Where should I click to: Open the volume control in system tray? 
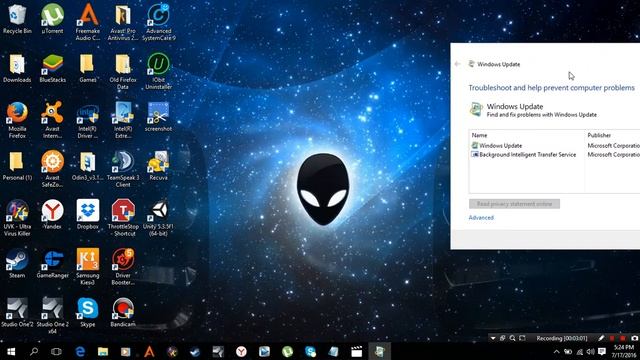[590, 351]
